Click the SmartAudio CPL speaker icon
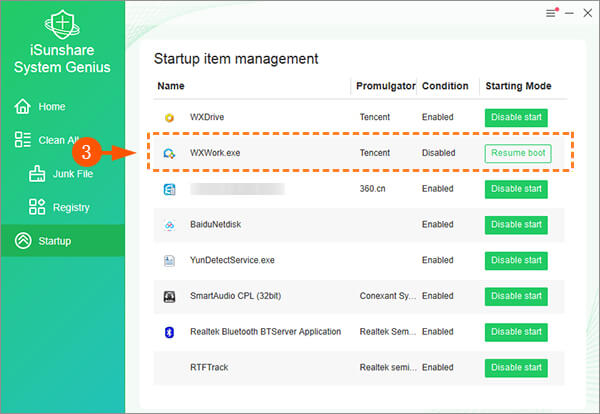The width and height of the screenshot is (600, 414). coord(170,296)
